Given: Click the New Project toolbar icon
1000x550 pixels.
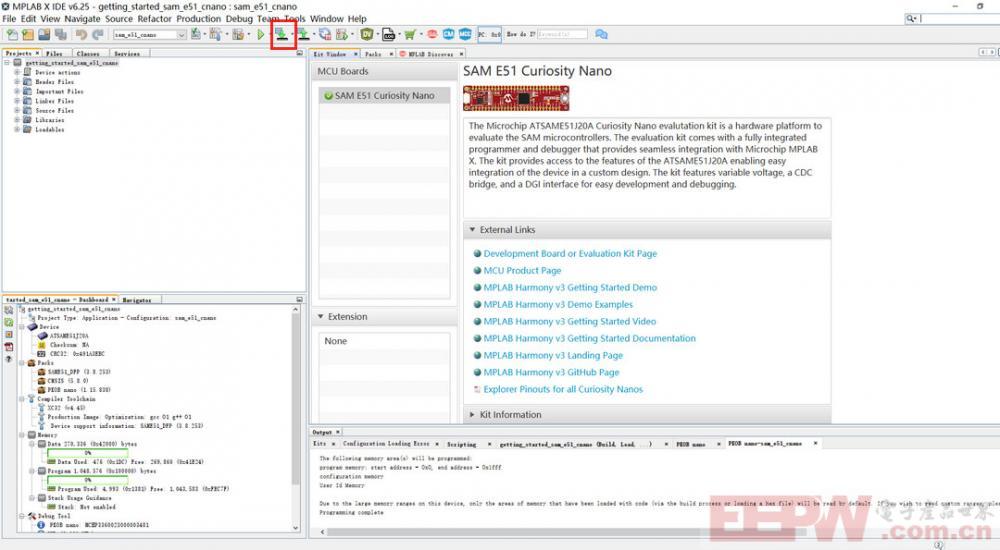Looking at the screenshot, I should coord(27,34).
